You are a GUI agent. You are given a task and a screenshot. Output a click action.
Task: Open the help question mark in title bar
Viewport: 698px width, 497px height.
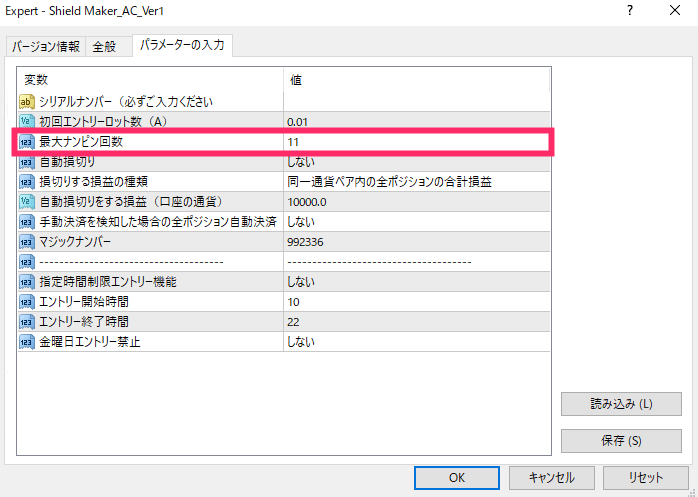click(630, 10)
